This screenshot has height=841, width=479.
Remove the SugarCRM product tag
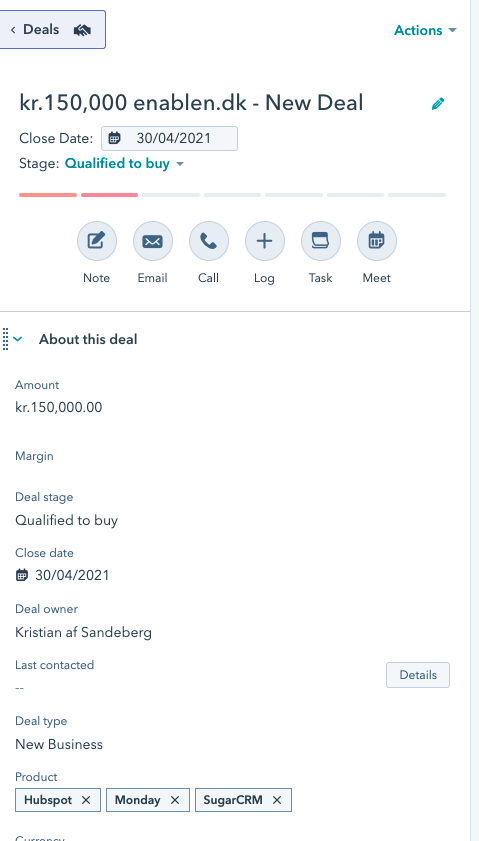click(x=277, y=800)
